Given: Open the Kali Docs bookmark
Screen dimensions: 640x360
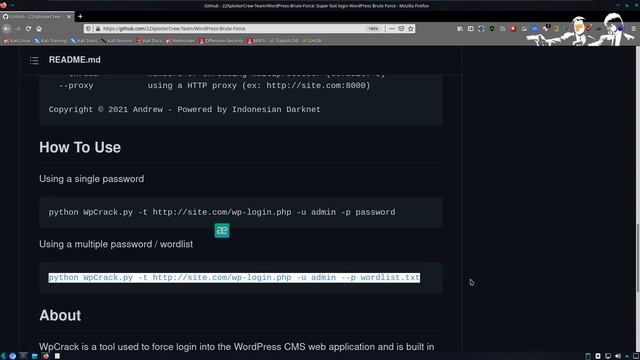Looking at the screenshot, I should tap(149, 41).
